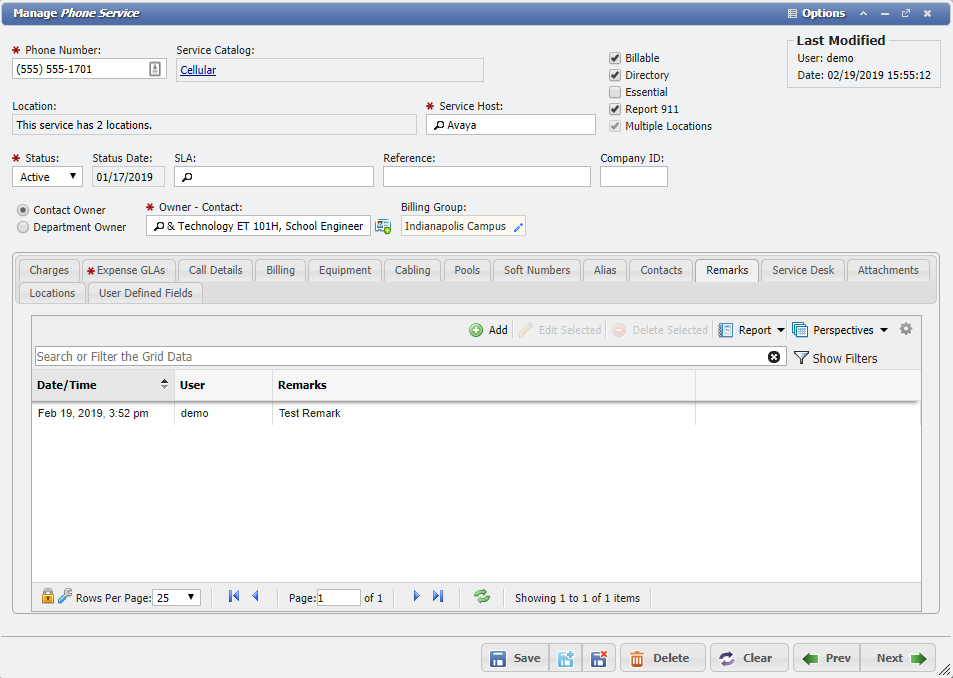Open the grid settings gear icon
The height and width of the screenshot is (678, 953).
(906, 329)
